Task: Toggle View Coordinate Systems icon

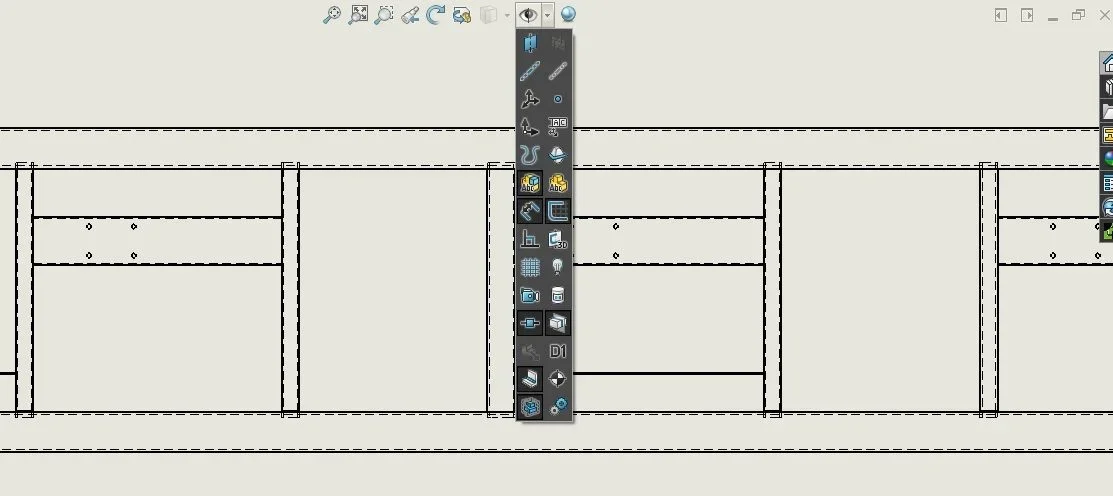Action: (x=530, y=127)
